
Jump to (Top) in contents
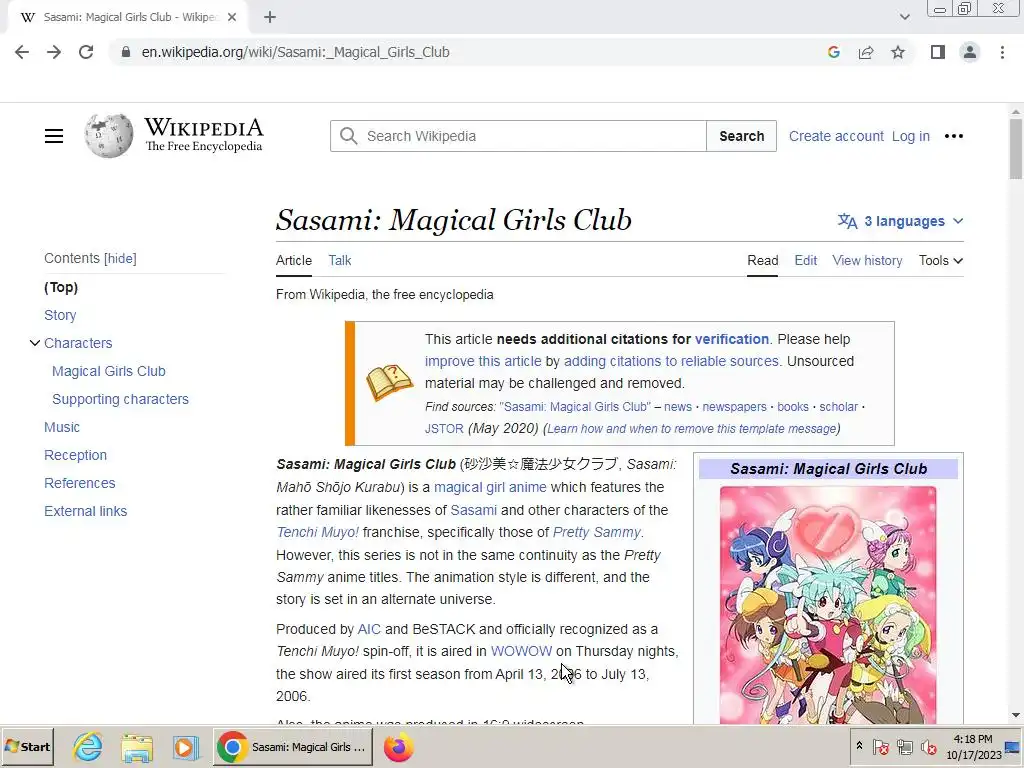[x=61, y=287]
